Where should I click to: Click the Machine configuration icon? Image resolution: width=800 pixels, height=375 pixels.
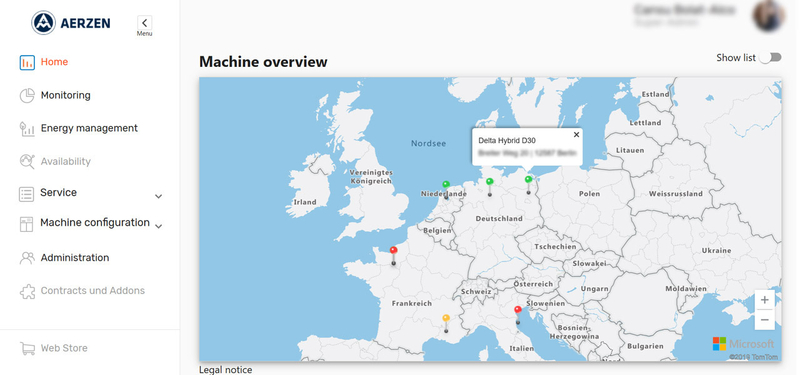[27, 224]
